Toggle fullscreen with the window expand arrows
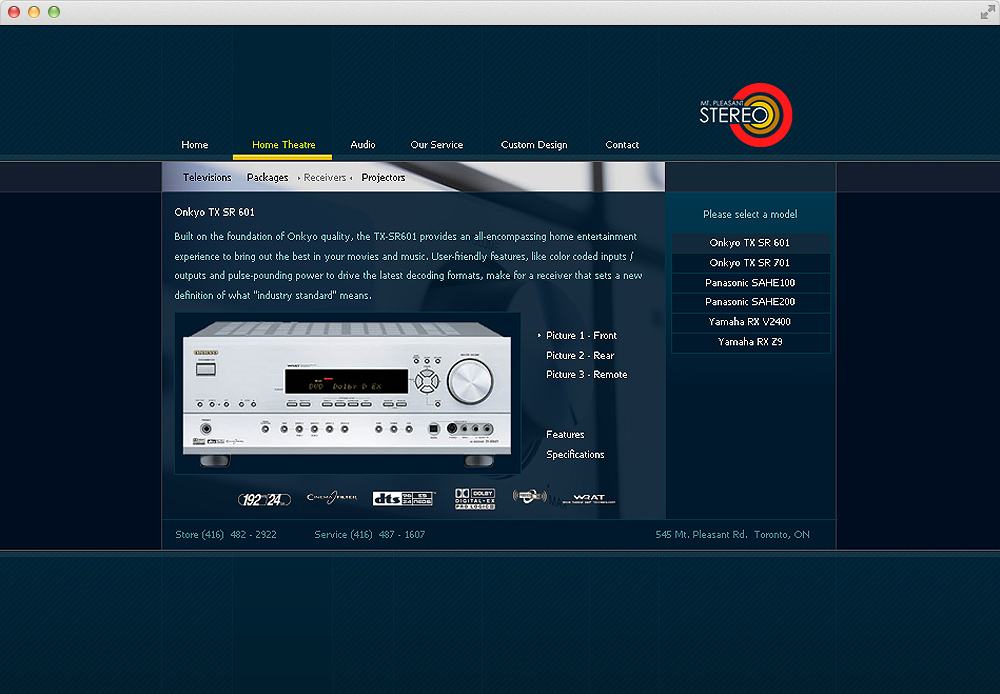The image size is (1000, 694). pos(987,12)
